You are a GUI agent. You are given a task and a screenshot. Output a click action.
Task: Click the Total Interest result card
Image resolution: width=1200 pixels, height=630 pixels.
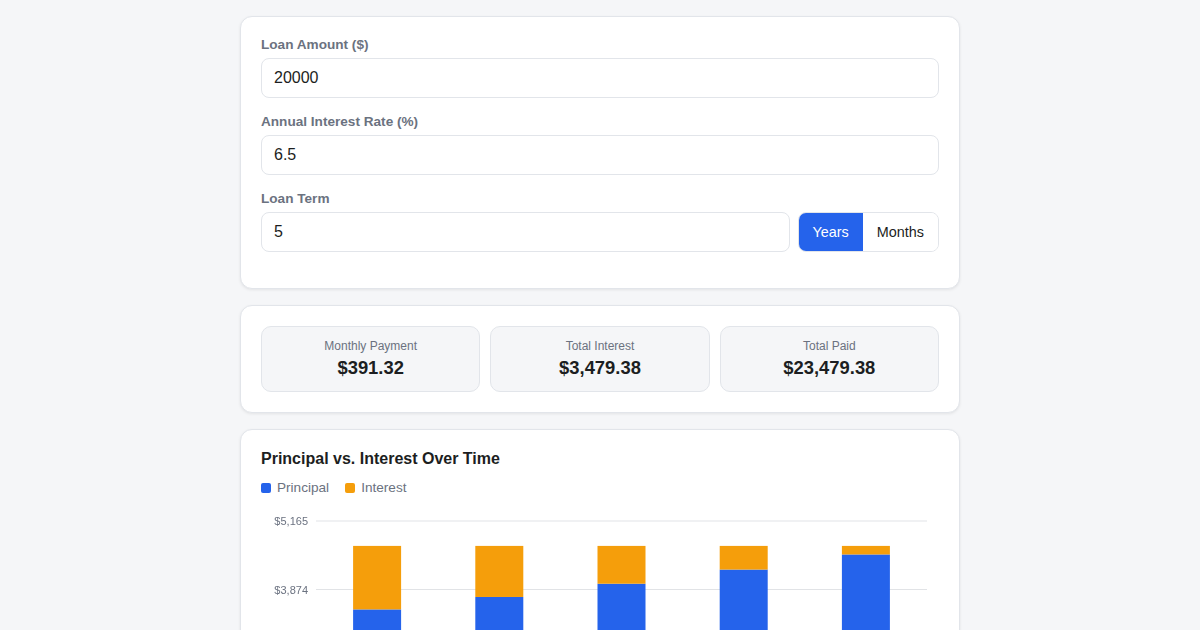pyautogui.click(x=600, y=359)
